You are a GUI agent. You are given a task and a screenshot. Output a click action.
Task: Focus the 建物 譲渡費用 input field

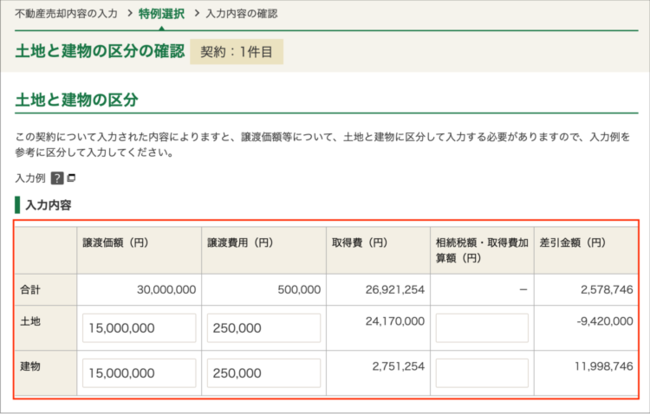pyautogui.click(x=264, y=373)
